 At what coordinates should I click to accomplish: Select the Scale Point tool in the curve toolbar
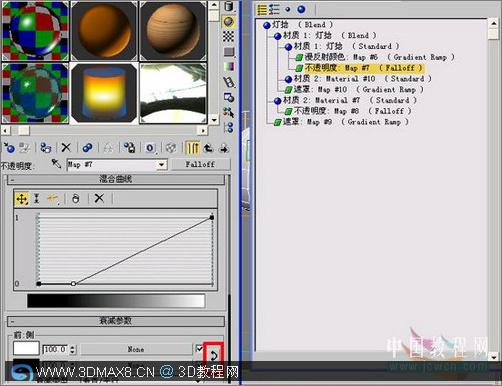37,199
